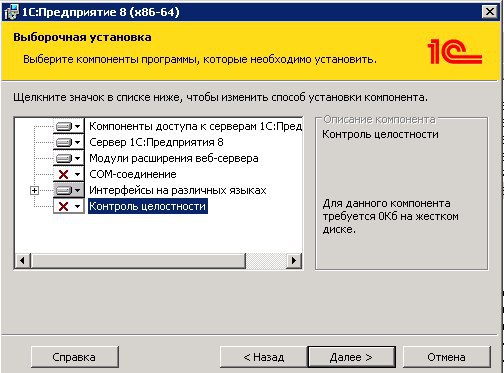The width and height of the screenshot is (504, 373).
Task: Click the left arrow of the horizontal scrollbar
Action: point(23,260)
